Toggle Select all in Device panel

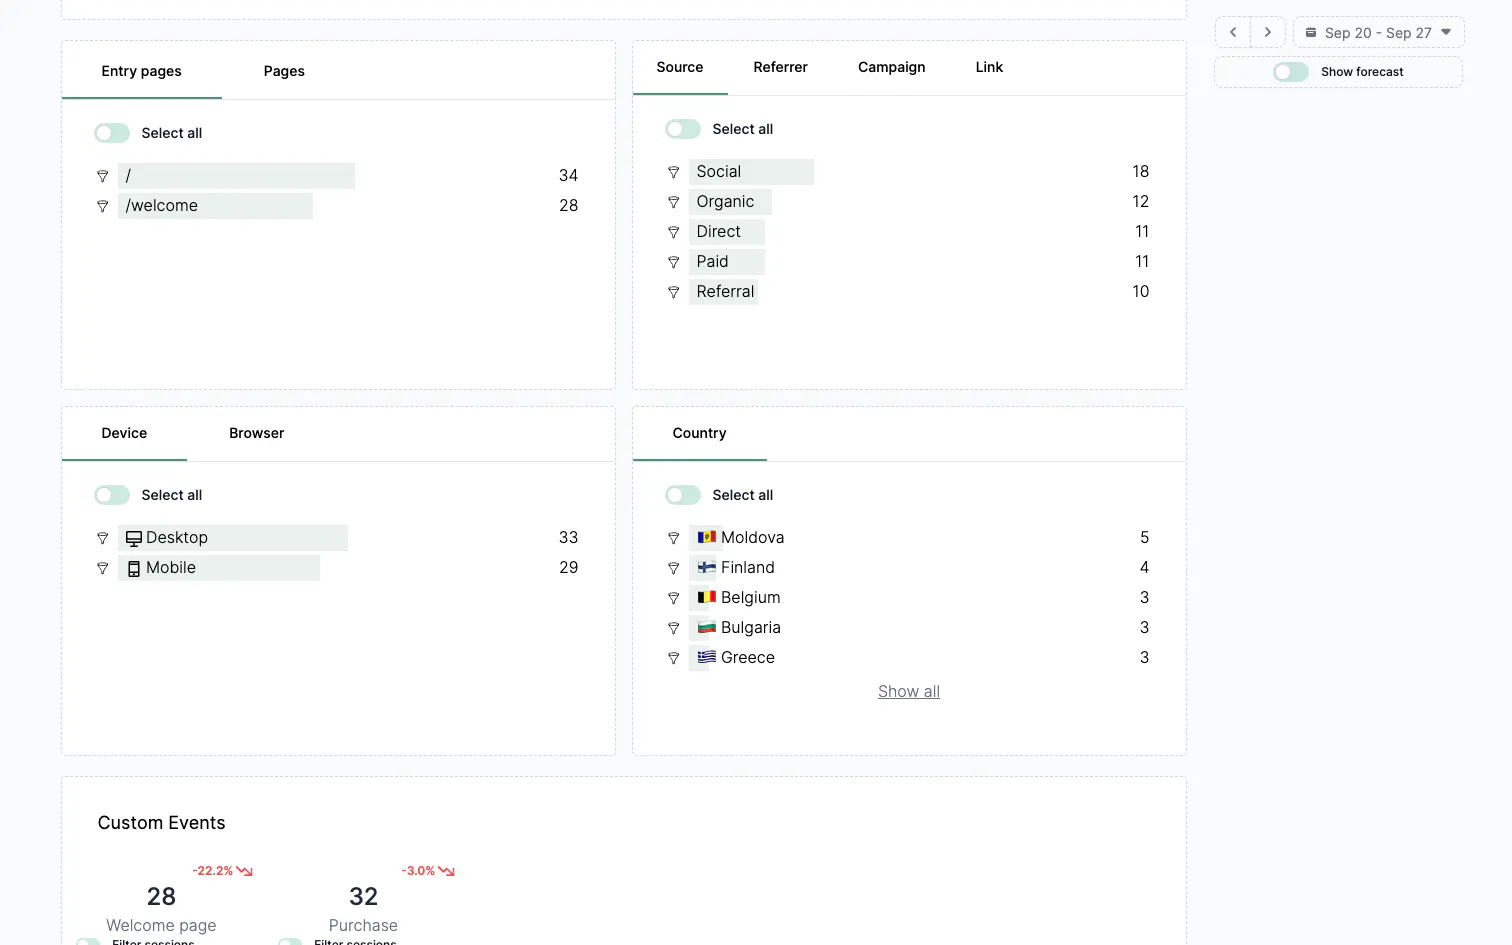pyautogui.click(x=112, y=495)
